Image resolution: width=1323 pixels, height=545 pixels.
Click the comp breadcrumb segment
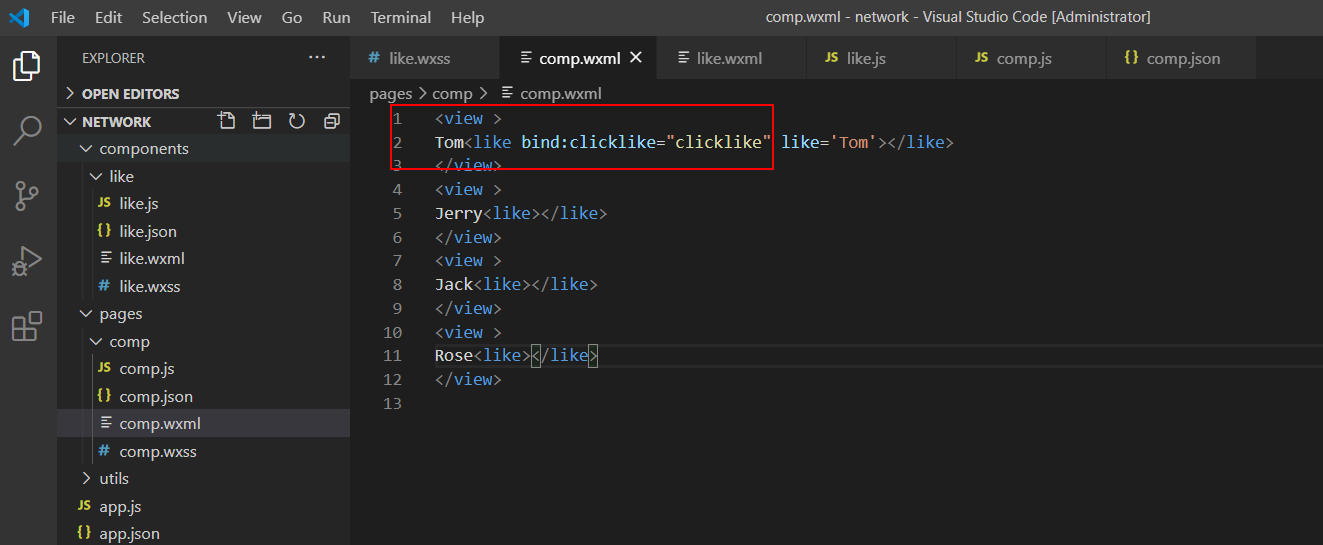[452, 94]
